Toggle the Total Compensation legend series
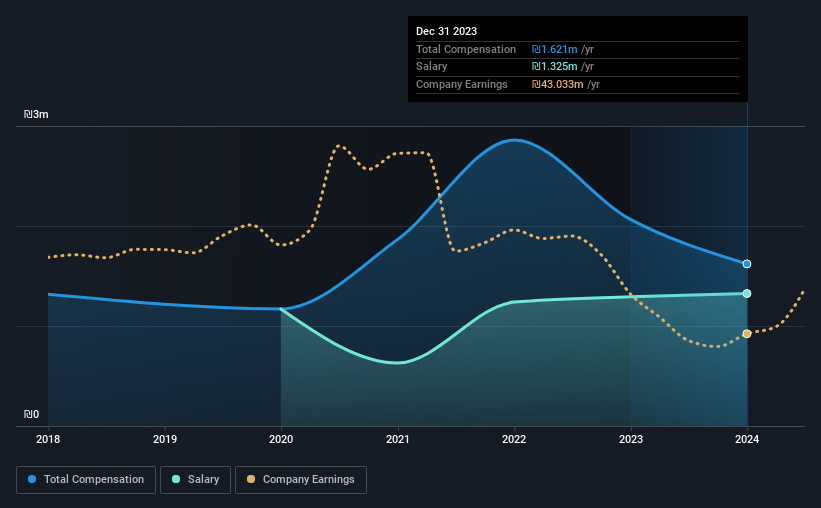 click(86, 480)
